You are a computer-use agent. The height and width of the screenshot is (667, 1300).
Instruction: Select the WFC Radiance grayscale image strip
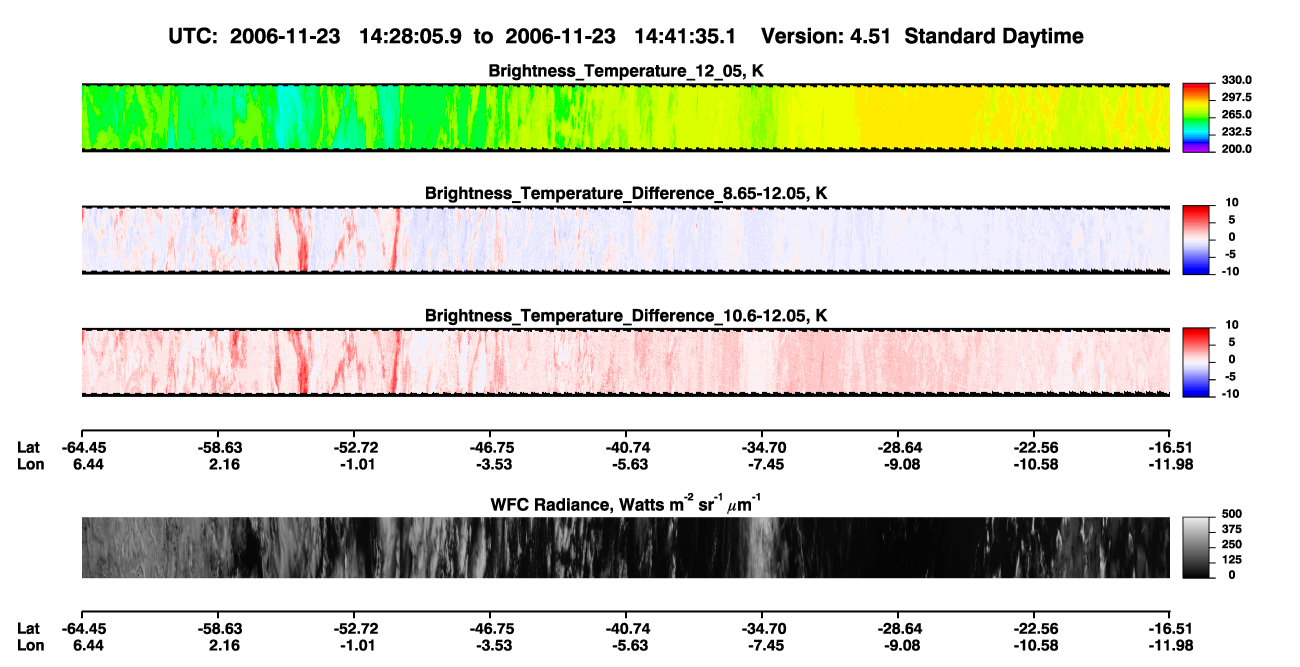click(x=625, y=547)
